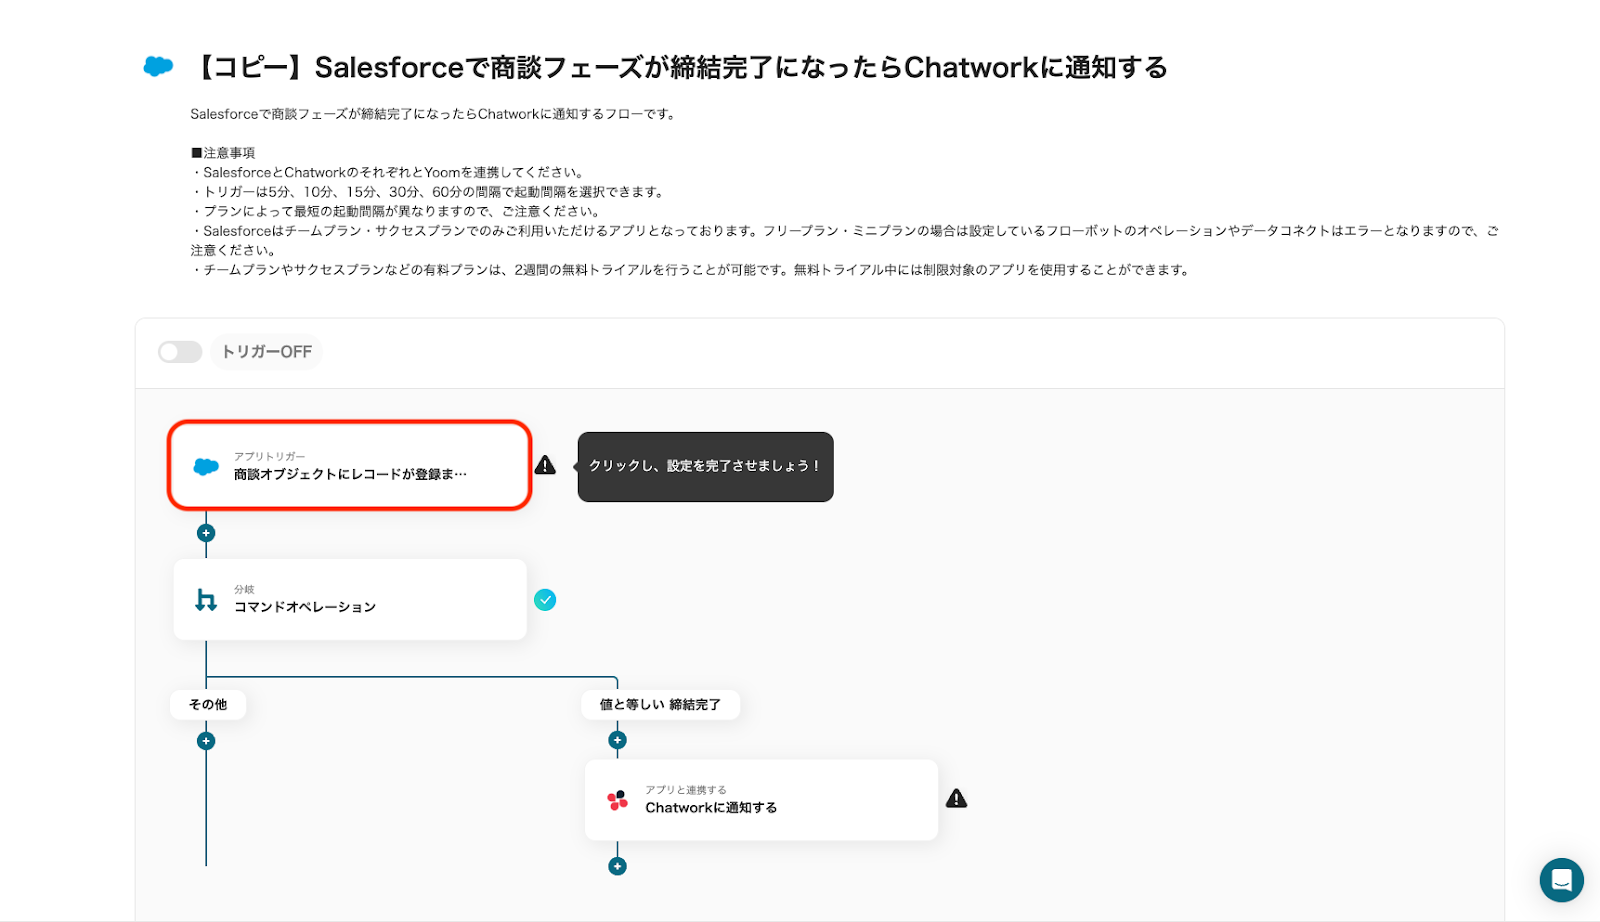The height and width of the screenshot is (922, 1600).
Task: Click the warning icon beside the Salesforce trigger step
Action: (545, 465)
